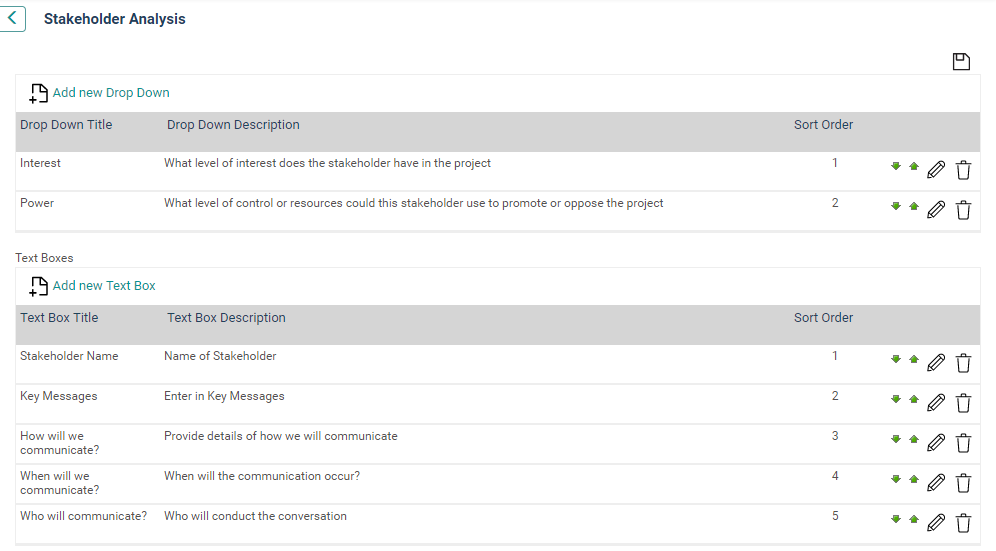The height and width of the screenshot is (551, 996).
Task: Move the Power row up
Action: pyautogui.click(x=914, y=207)
